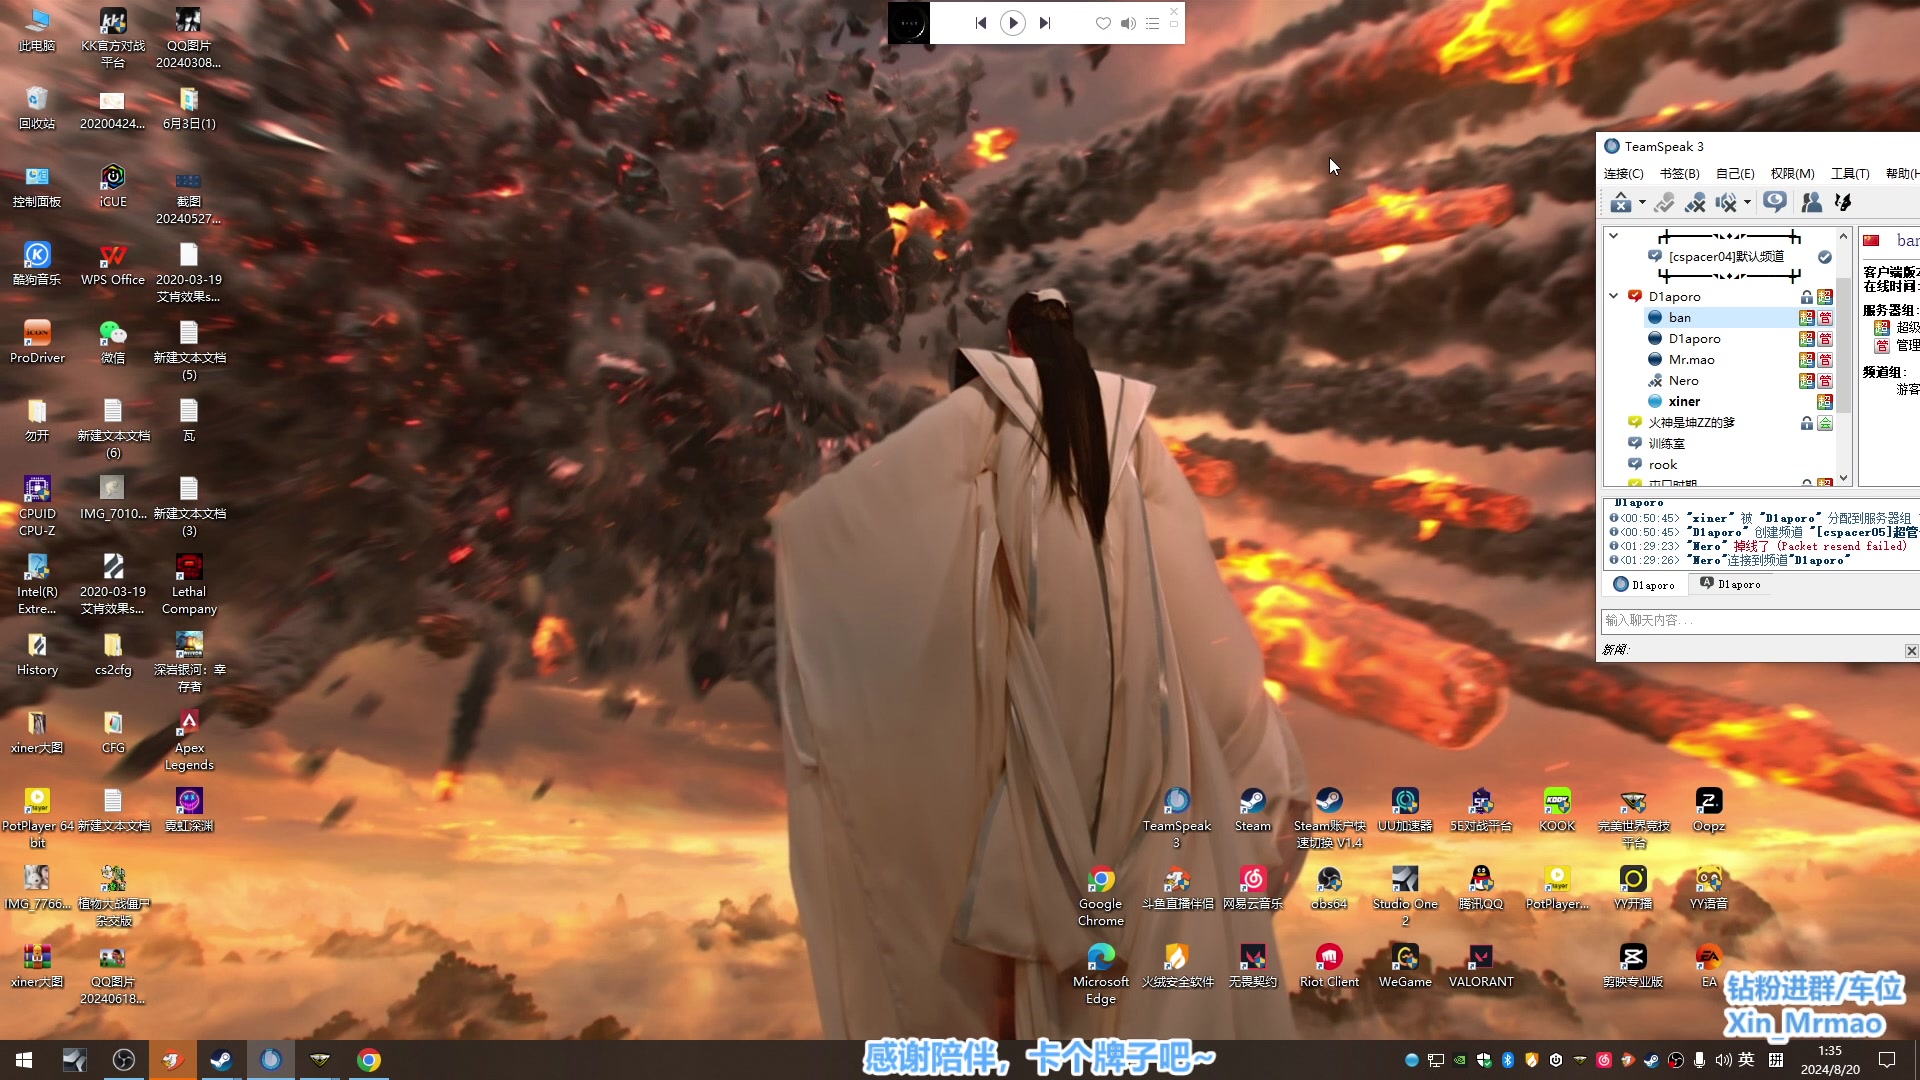Select user Mr.mao in channel list
The height and width of the screenshot is (1080, 1920).
(x=1692, y=360)
